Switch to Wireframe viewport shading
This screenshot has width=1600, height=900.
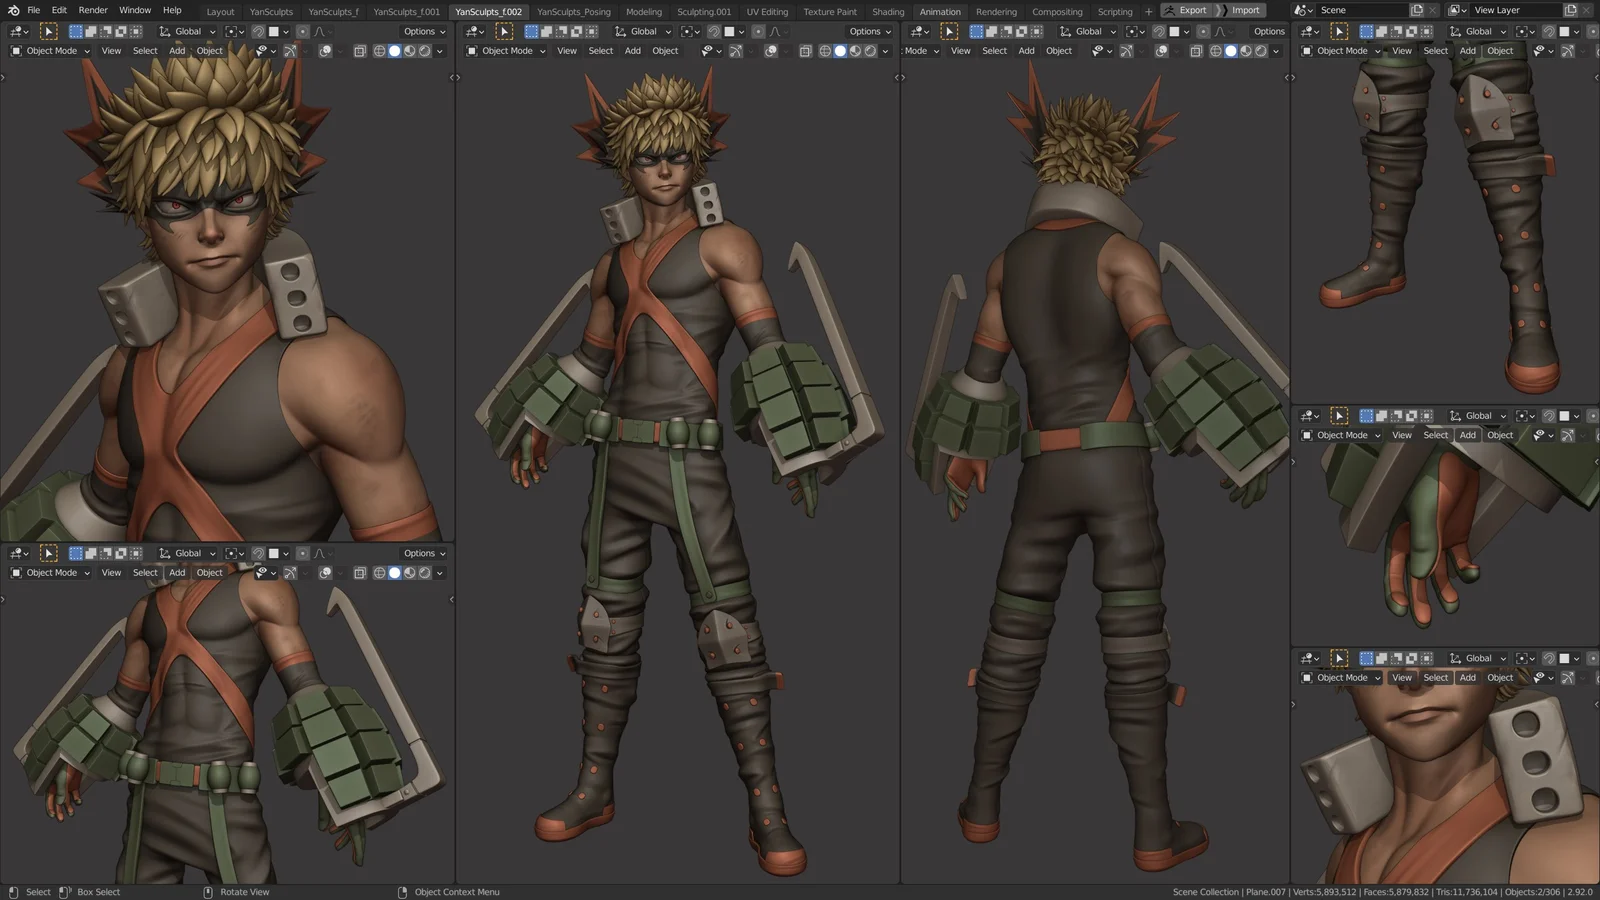823,51
